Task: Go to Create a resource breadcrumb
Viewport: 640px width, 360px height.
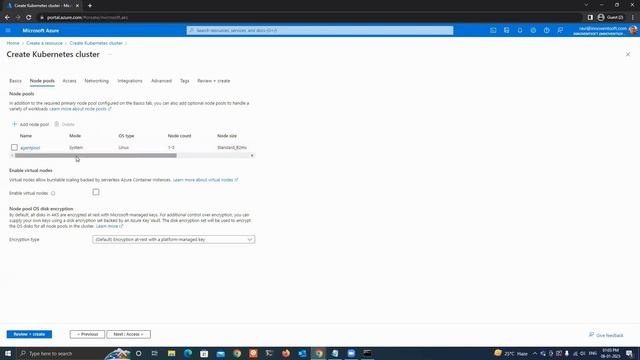Action: (44, 43)
